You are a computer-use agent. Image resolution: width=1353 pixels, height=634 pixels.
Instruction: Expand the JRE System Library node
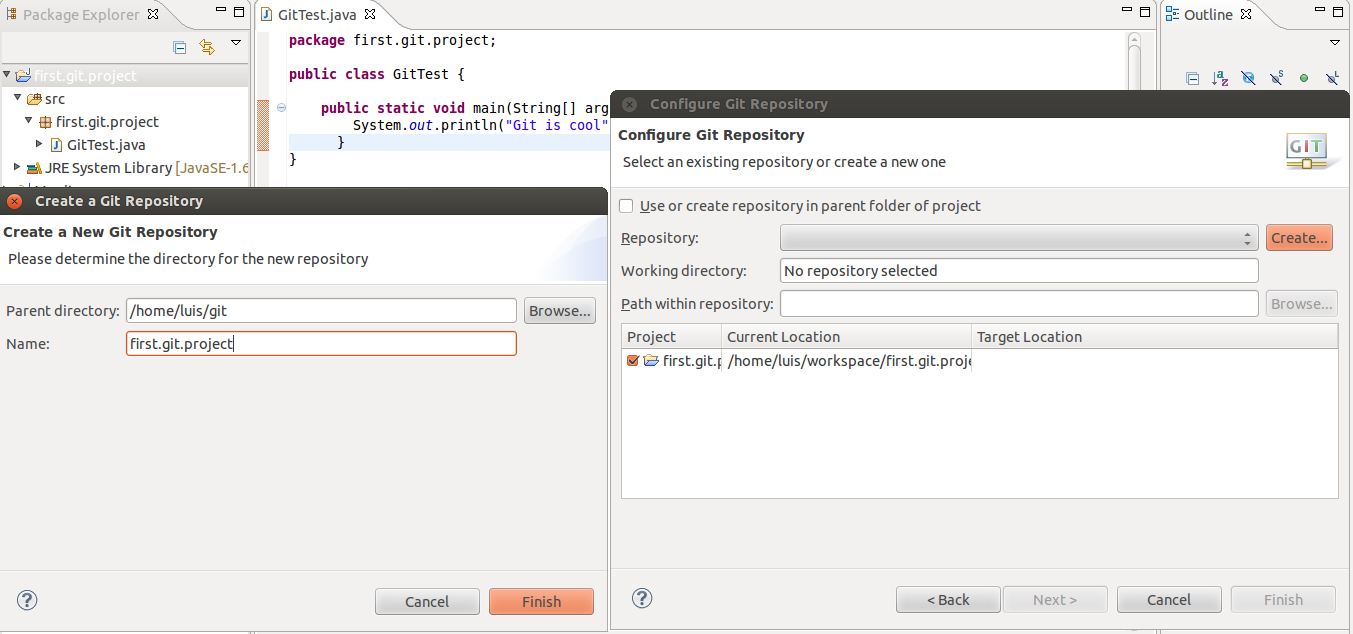tap(17, 167)
